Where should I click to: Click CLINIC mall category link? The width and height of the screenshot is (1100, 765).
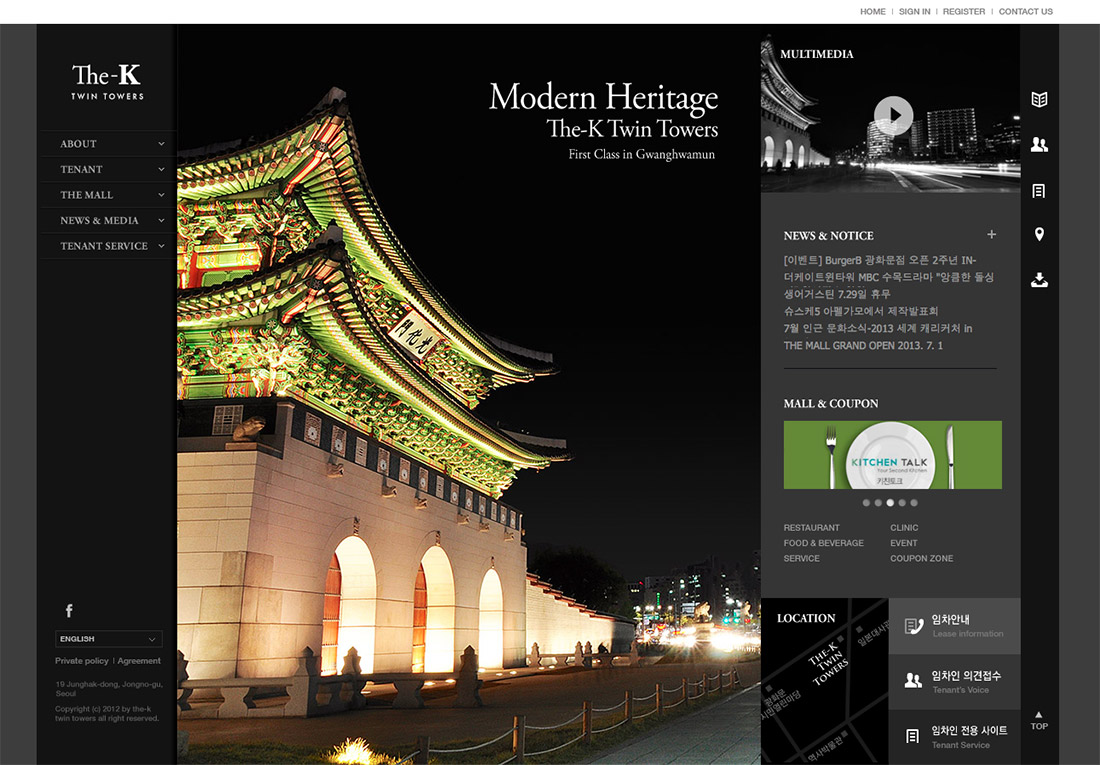(904, 528)
